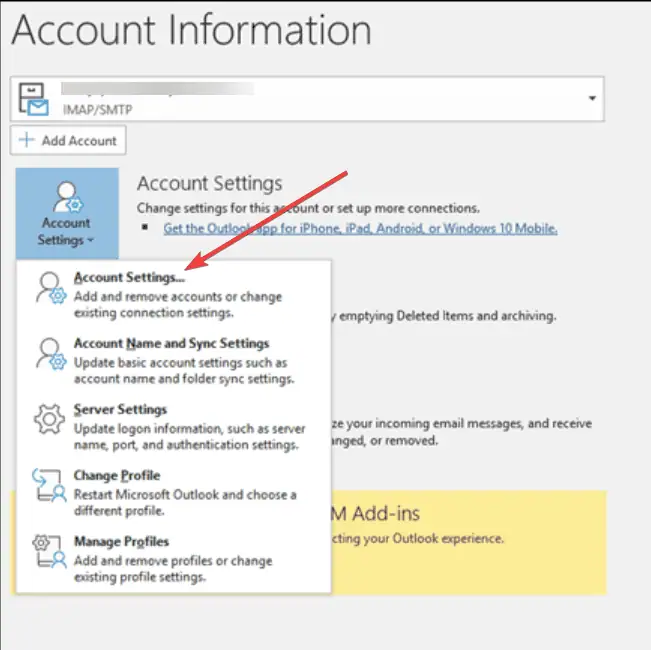The width and height of the screenshot is (651, 650).
Task: Click 'Add and remove profiles or change' text
Action: pos(173,561)
